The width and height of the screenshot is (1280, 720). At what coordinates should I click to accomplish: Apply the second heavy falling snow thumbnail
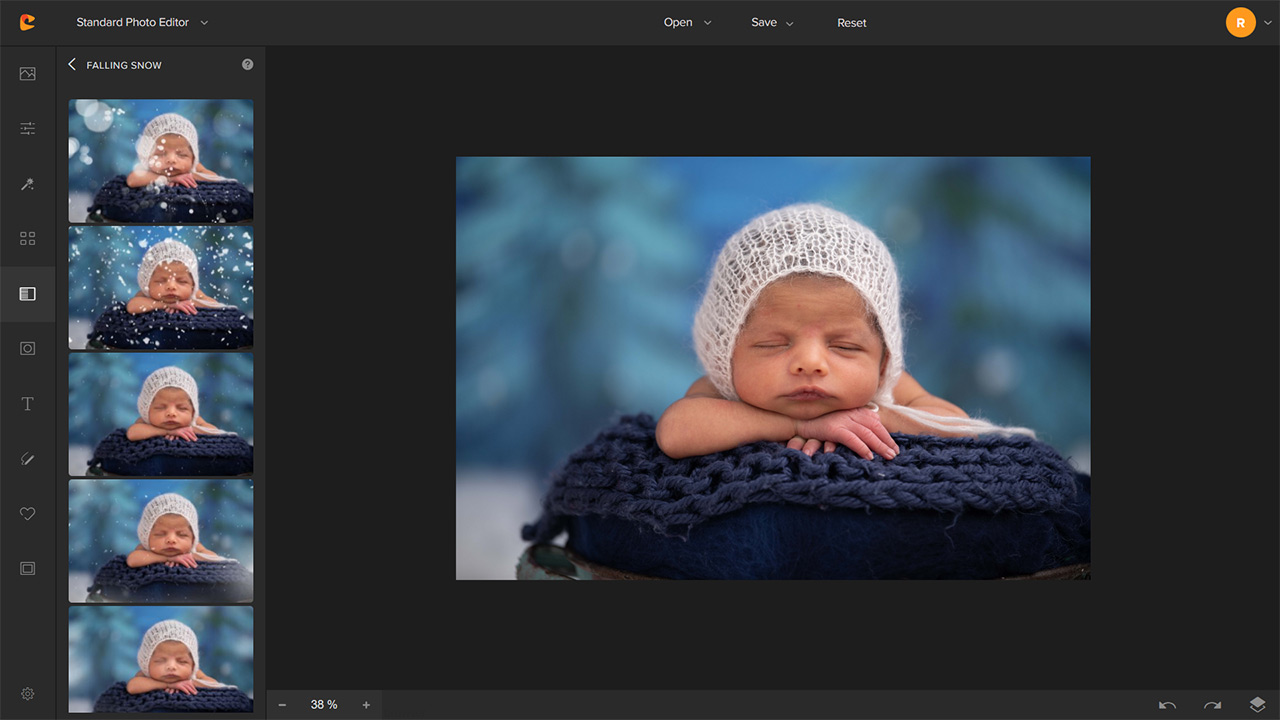pyautogui.click(x=160, y=287)
